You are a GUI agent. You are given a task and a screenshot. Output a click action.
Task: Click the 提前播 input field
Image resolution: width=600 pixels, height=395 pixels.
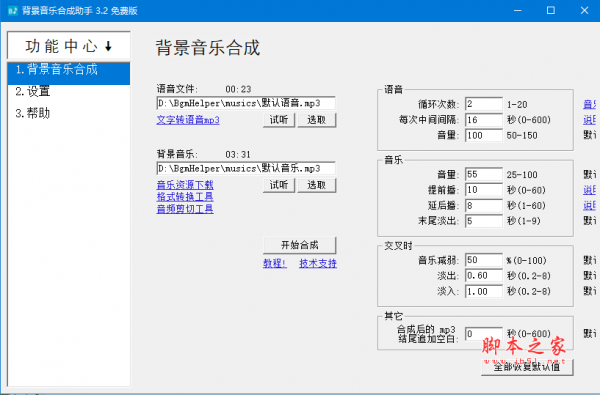(x=484, y=190)
